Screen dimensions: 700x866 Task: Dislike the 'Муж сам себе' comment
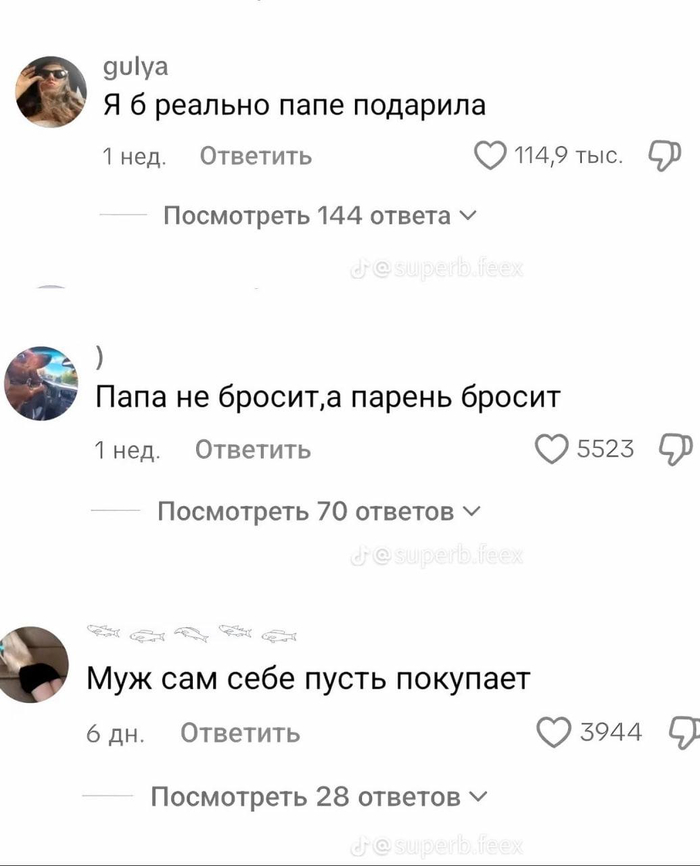tap(685, 733)
